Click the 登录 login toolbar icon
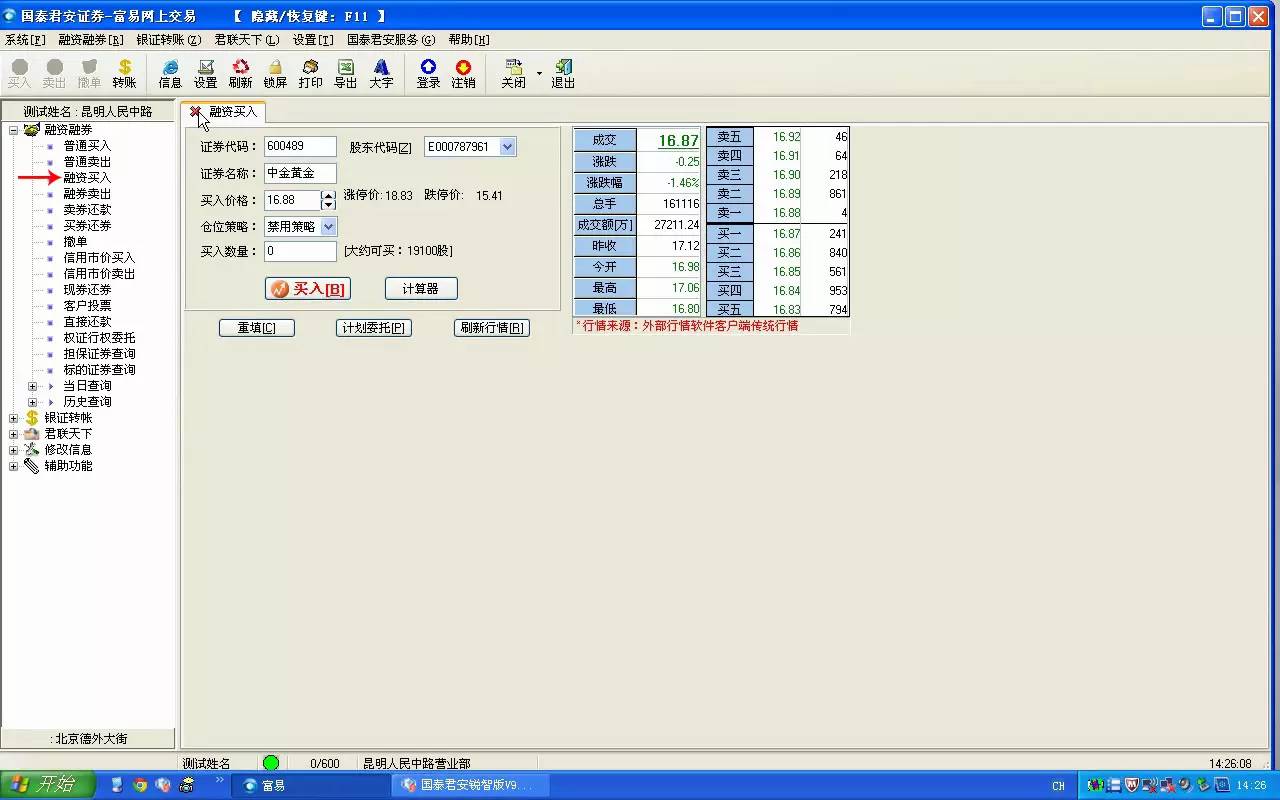Screen dimensions: 1280x800 pos(428,73)
